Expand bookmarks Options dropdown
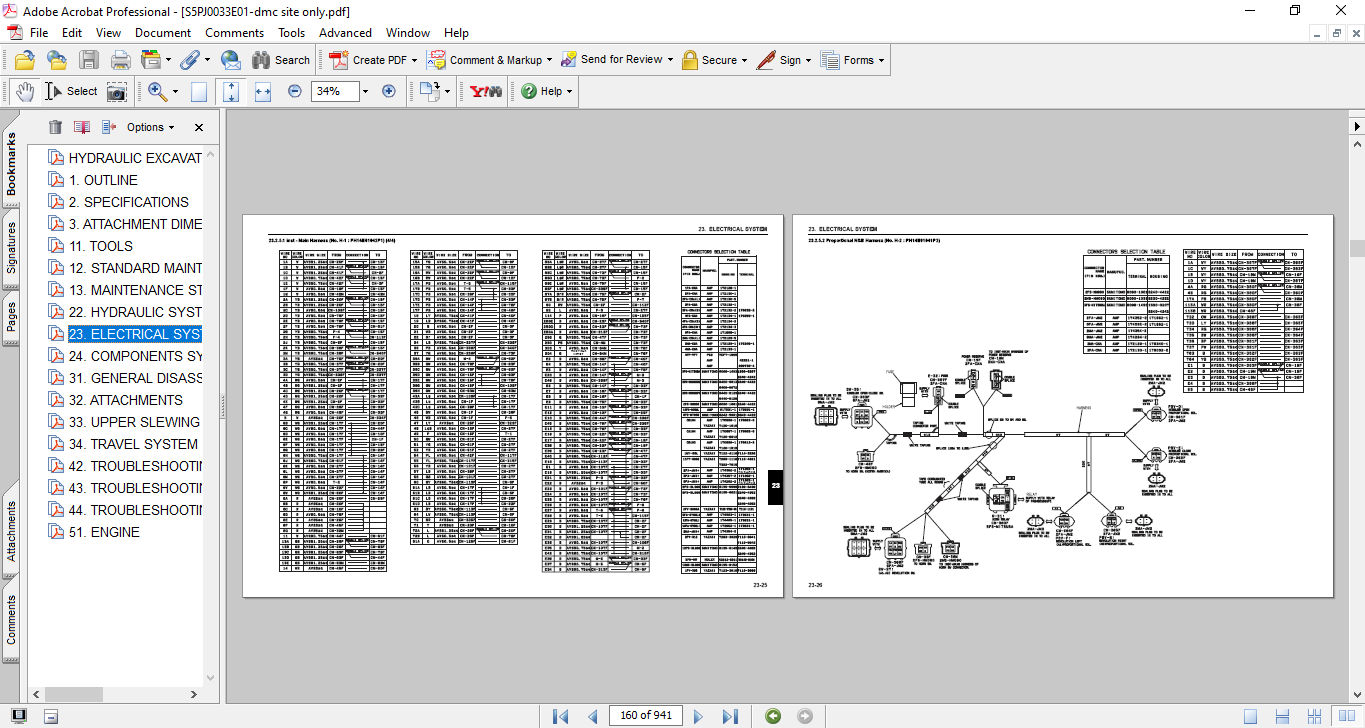 (150, 127)
